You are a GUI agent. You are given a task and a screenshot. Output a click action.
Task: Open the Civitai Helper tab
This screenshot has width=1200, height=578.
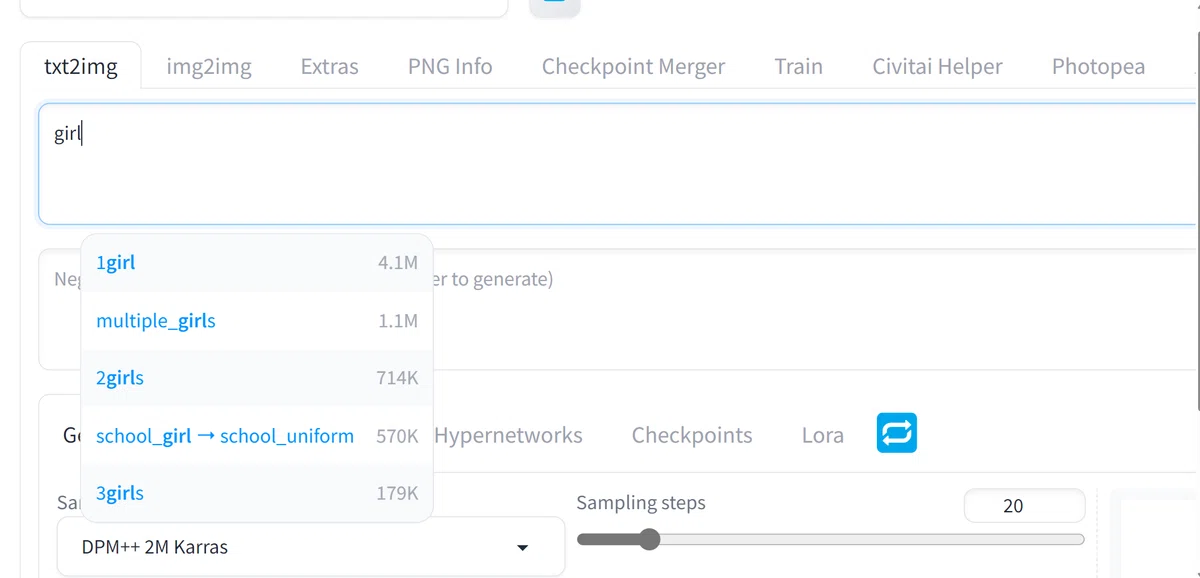click(x=937, y=67)
